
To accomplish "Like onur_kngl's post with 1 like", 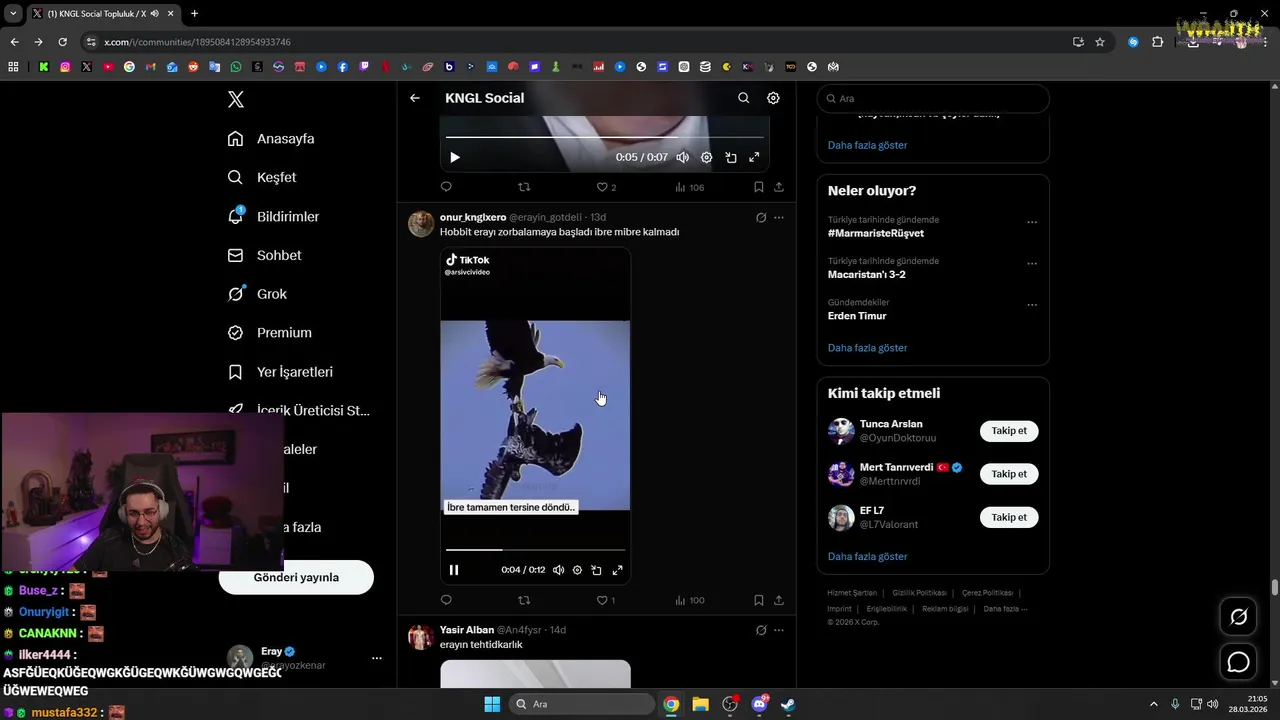I will coord(606,600).
